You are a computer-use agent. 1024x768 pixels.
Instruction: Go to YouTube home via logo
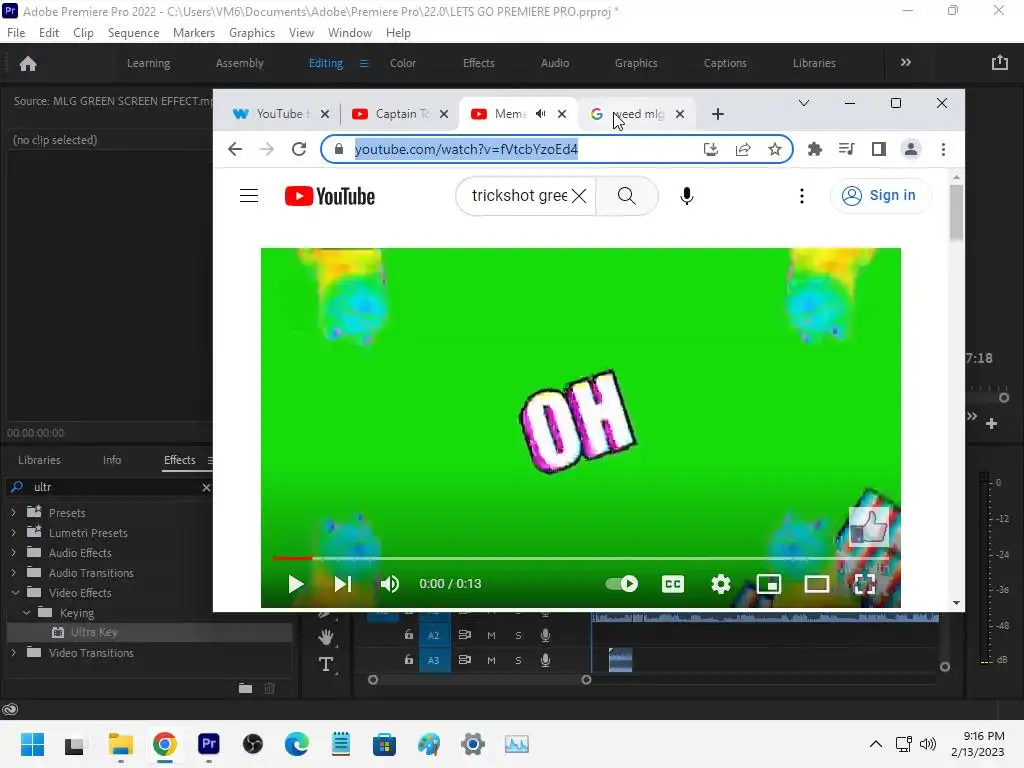(330, 196)
